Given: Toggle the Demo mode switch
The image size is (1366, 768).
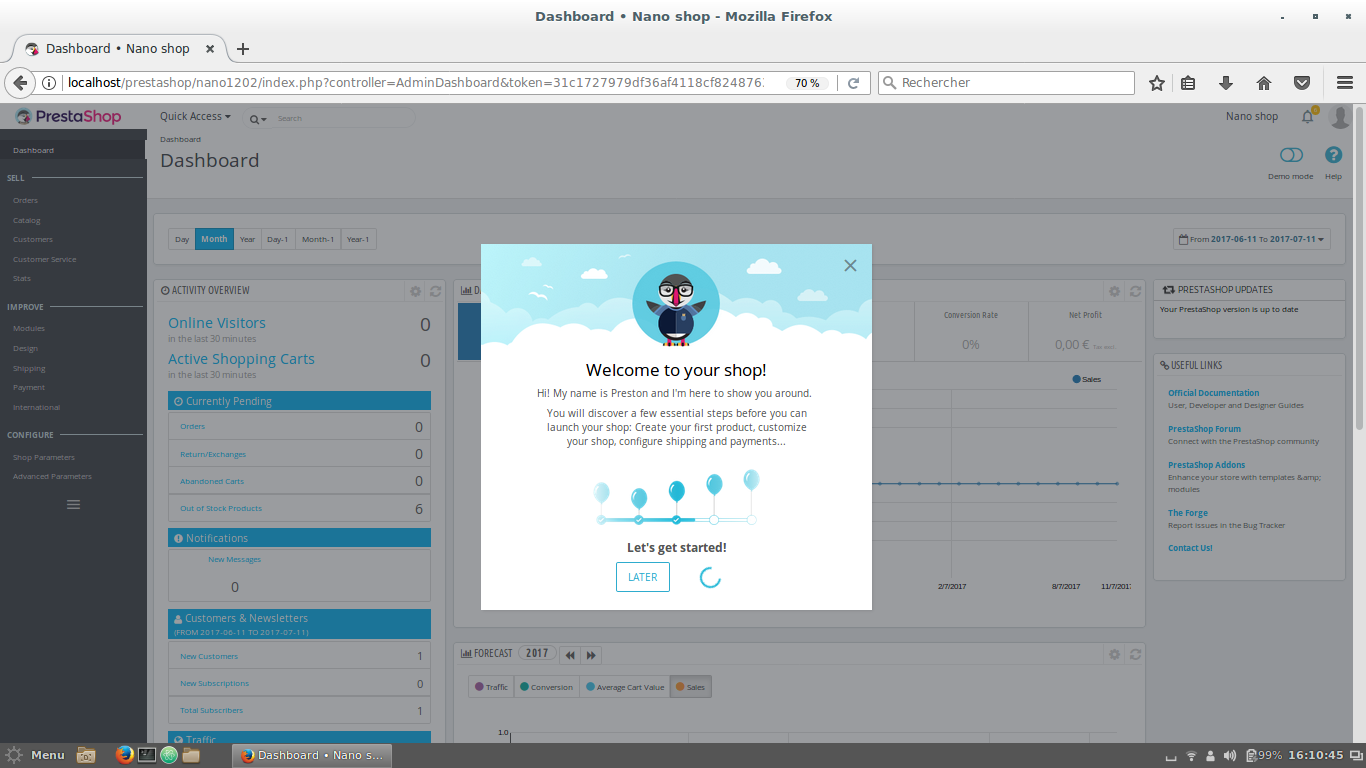Looking at the screenshot, I should pos(1291,155).
